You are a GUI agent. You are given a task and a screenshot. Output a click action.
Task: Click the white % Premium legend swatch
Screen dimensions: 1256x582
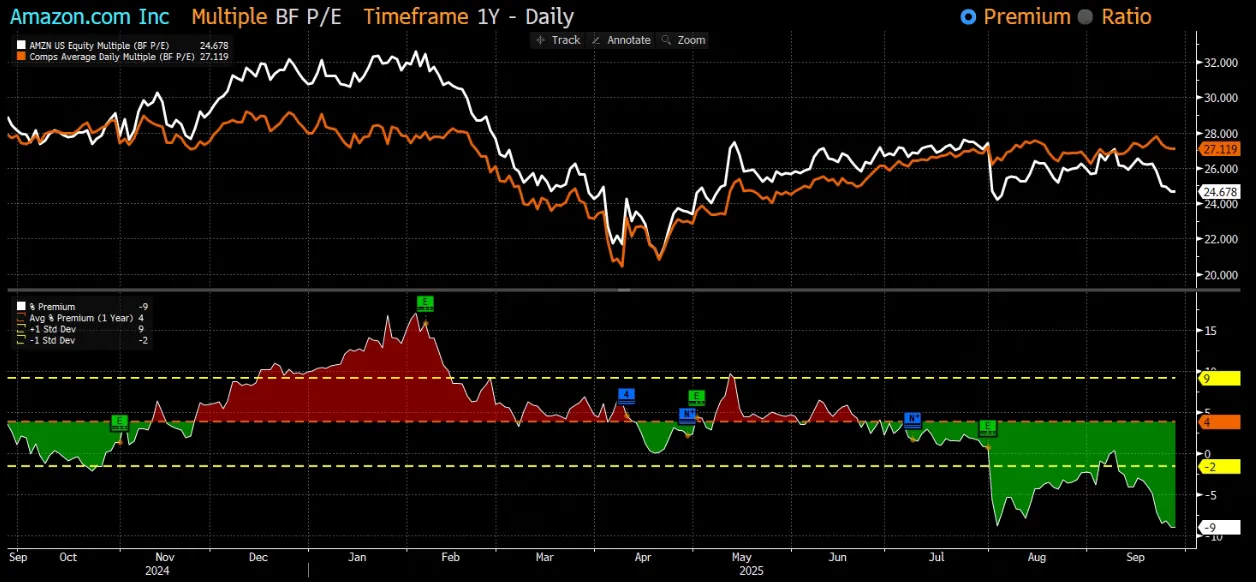[20, 307]
